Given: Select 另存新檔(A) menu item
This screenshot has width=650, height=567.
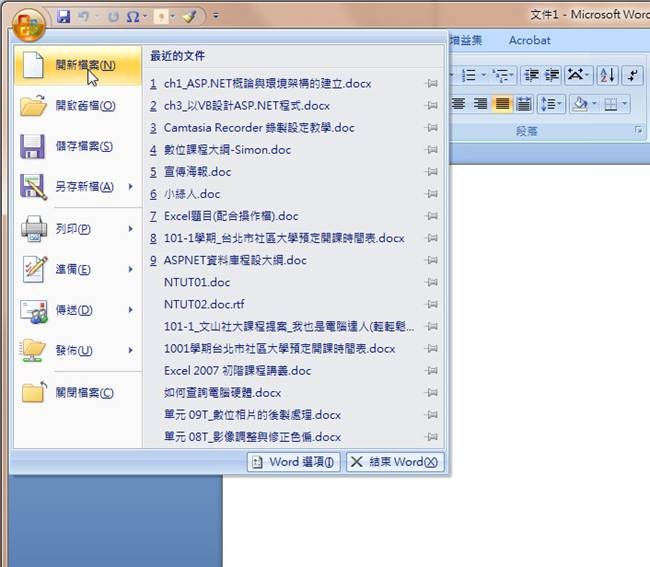Looking at the screenshot, I should tap(78, 187).
